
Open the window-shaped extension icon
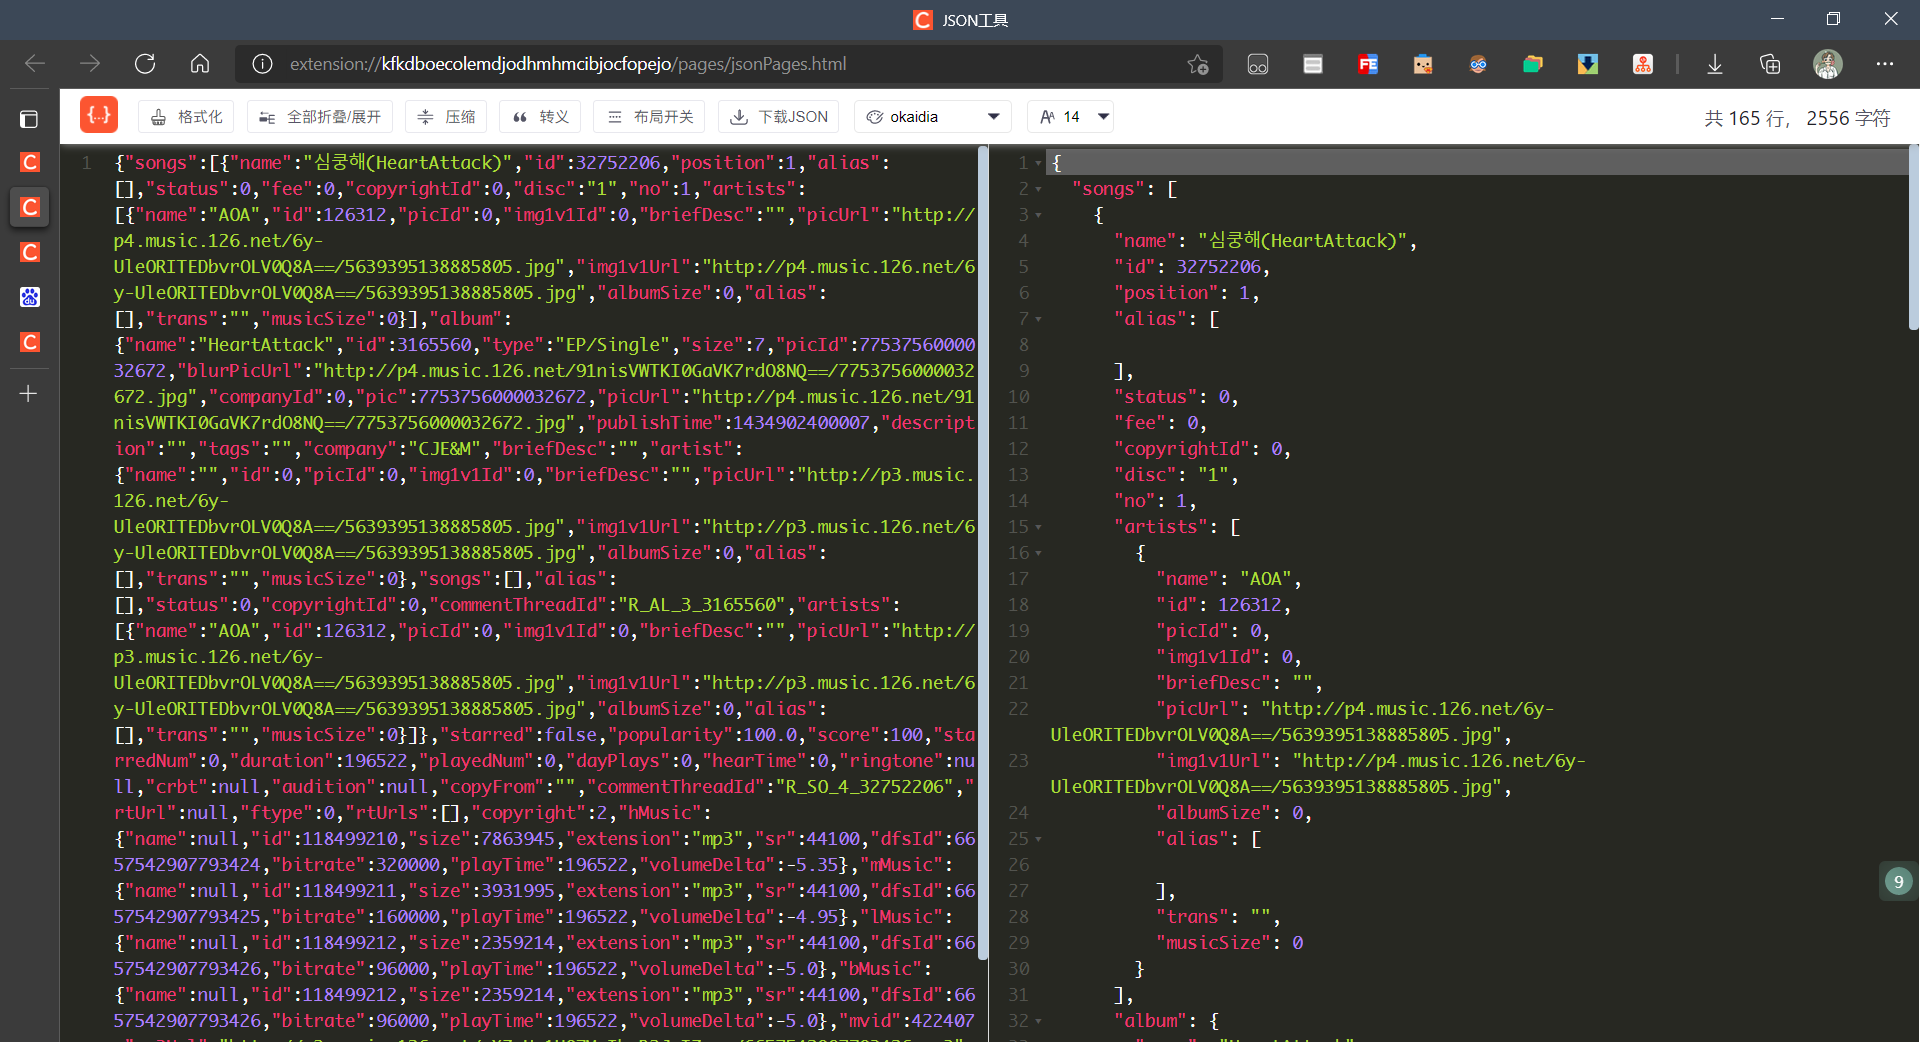tap(1313, 64)
